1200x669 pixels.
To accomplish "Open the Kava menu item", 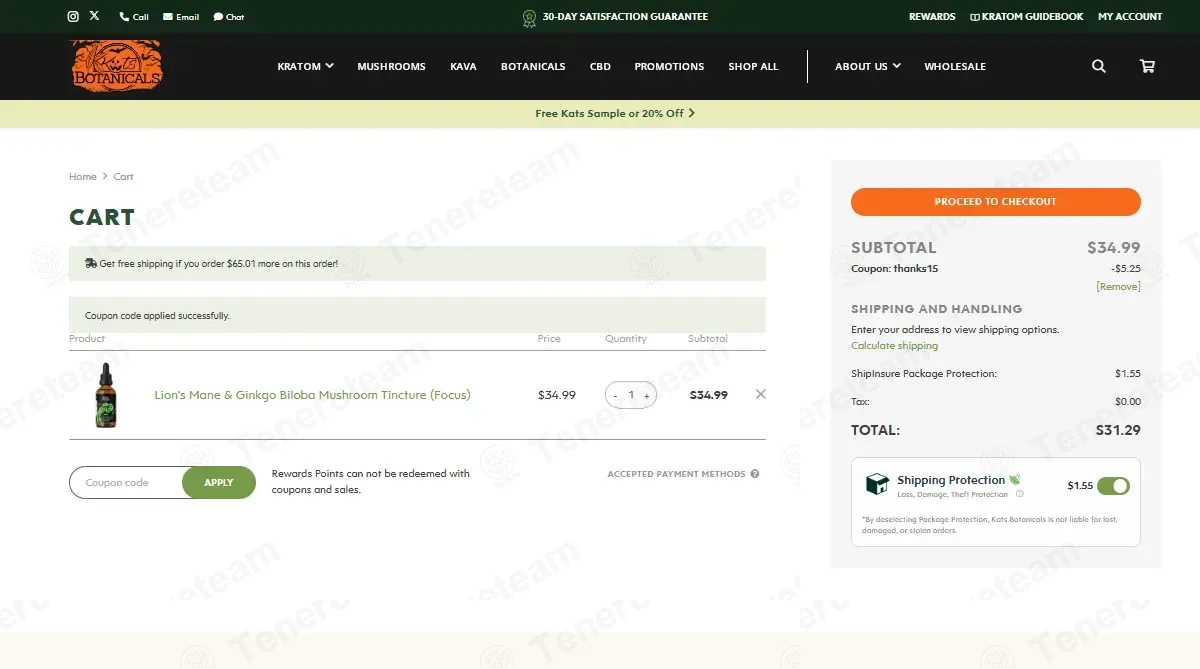I will 463,66.
